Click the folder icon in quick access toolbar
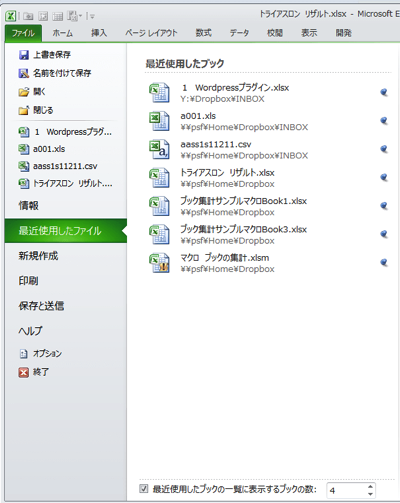The image size is (400, 503). [x=29, y=16]
